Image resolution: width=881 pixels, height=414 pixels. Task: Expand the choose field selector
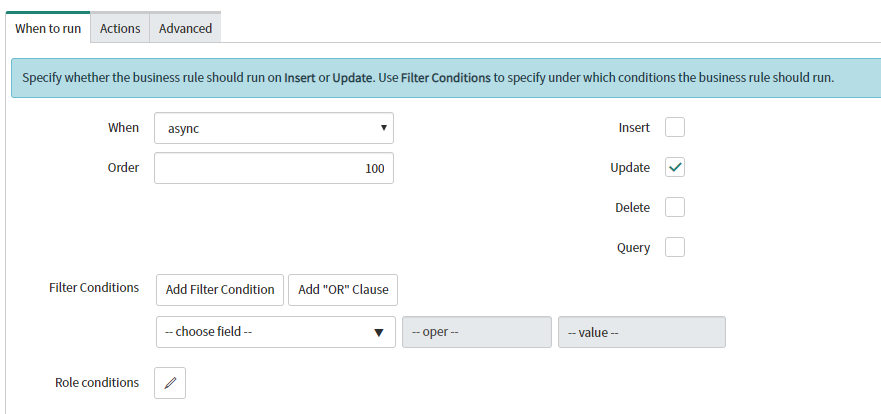point(276,332)
